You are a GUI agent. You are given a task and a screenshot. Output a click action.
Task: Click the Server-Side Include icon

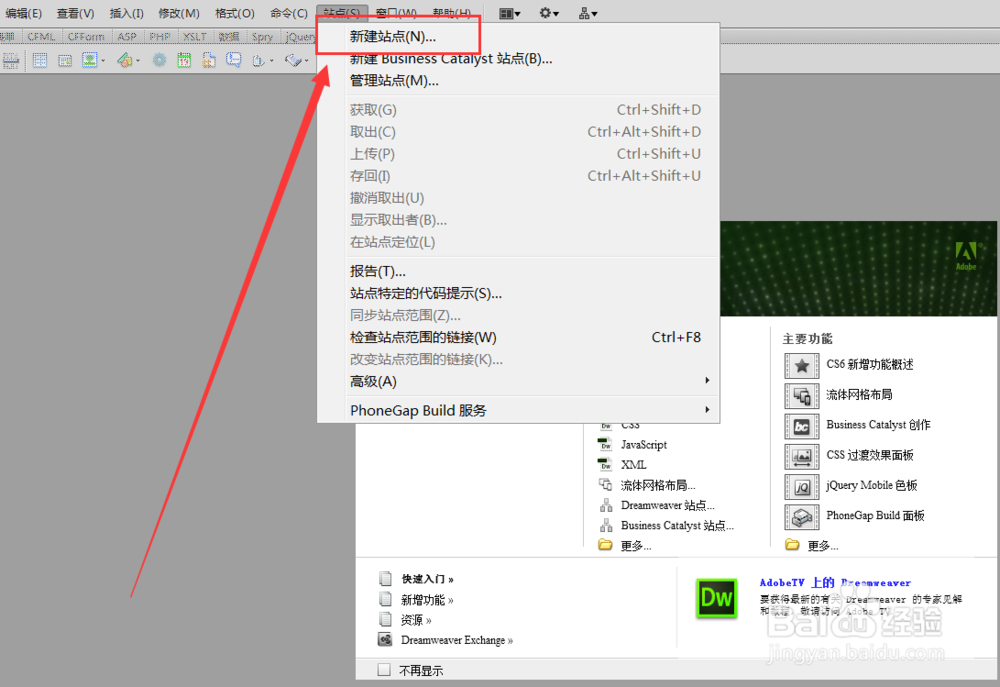209,61
